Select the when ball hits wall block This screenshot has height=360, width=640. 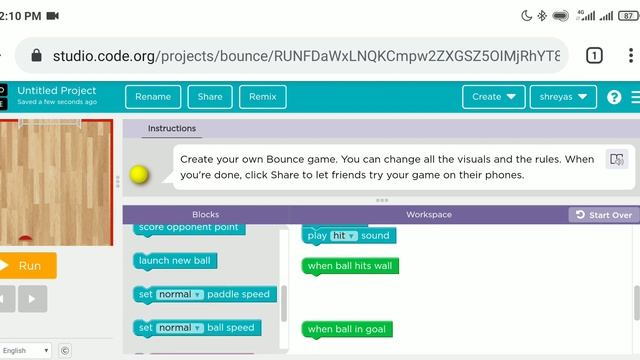coord(350,266)
